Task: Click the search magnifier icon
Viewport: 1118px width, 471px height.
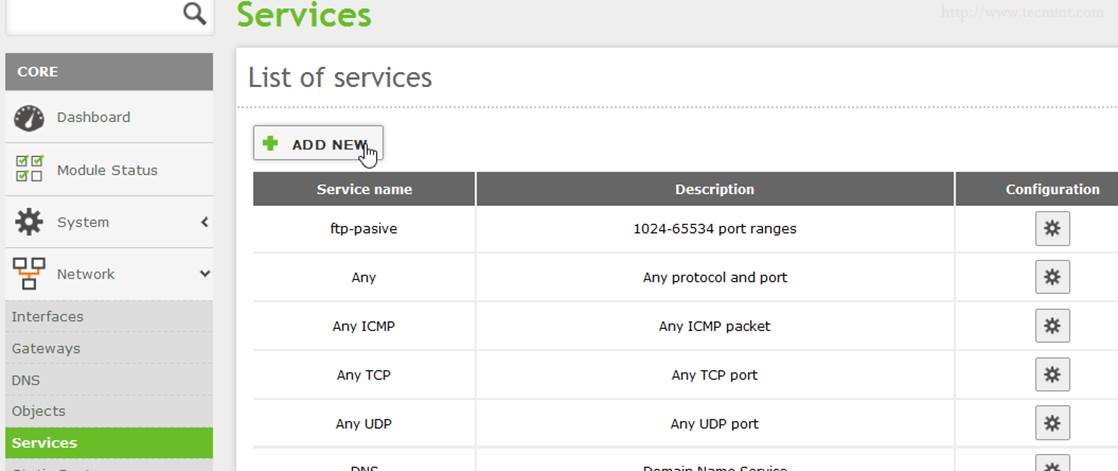Action: [195, 14]
